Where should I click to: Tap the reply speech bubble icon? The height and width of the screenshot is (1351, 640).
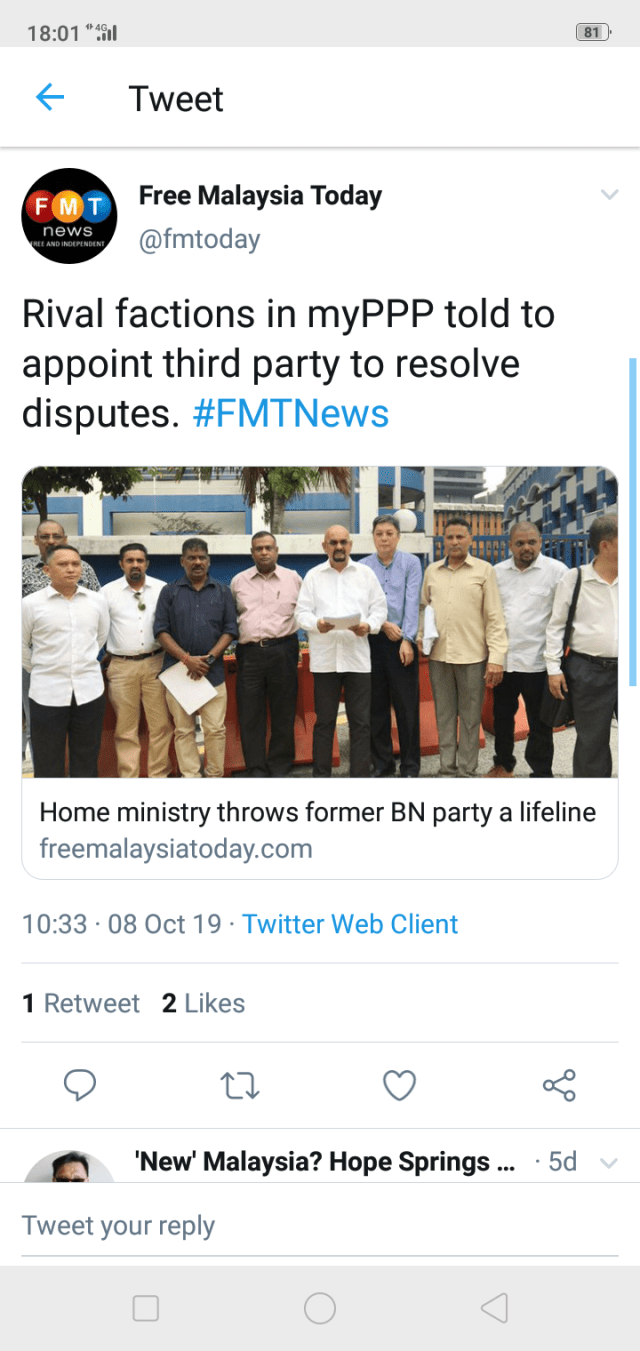click(x=80, y=1085)
